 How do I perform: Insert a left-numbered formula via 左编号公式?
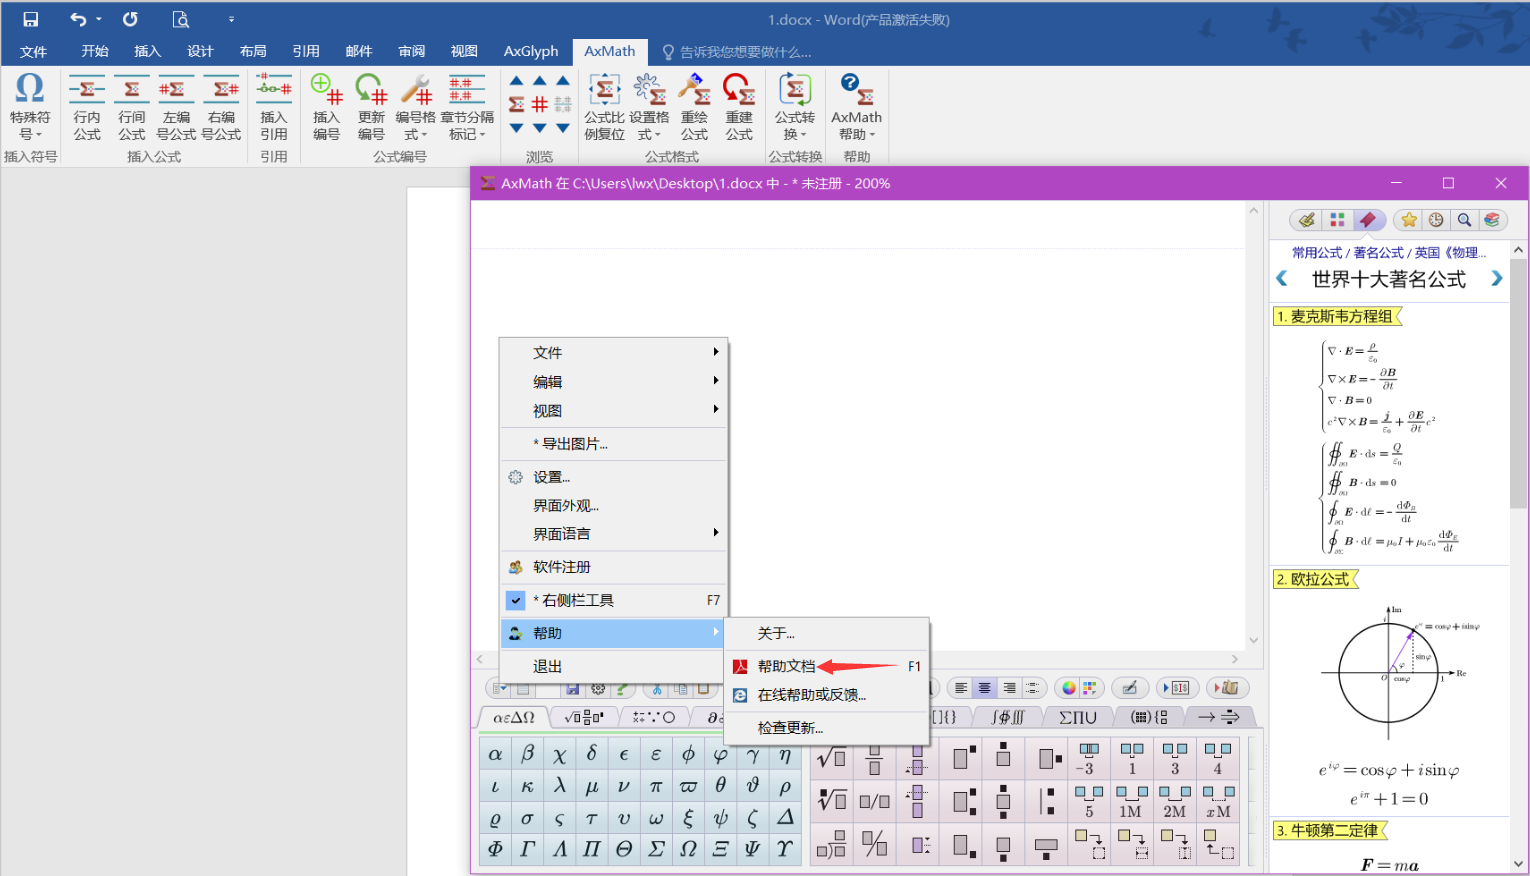pos(176,108)
